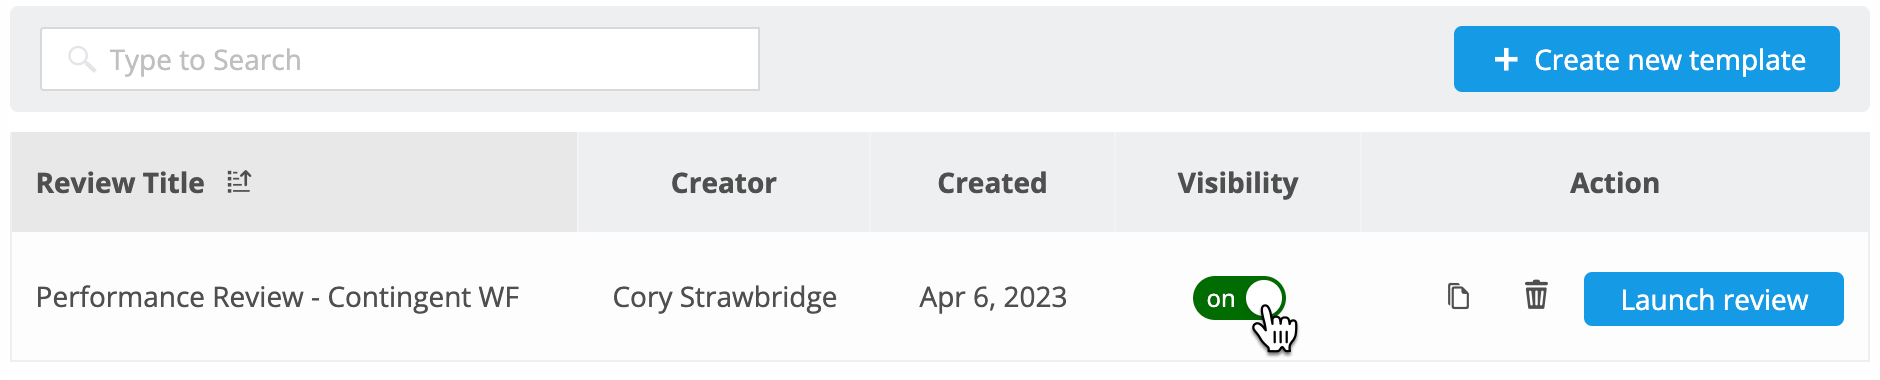Image resolution: width=1880 pixels, height=380 pixels.
Task: Delete the template using the trash icon
Action: click(1536, 295)
